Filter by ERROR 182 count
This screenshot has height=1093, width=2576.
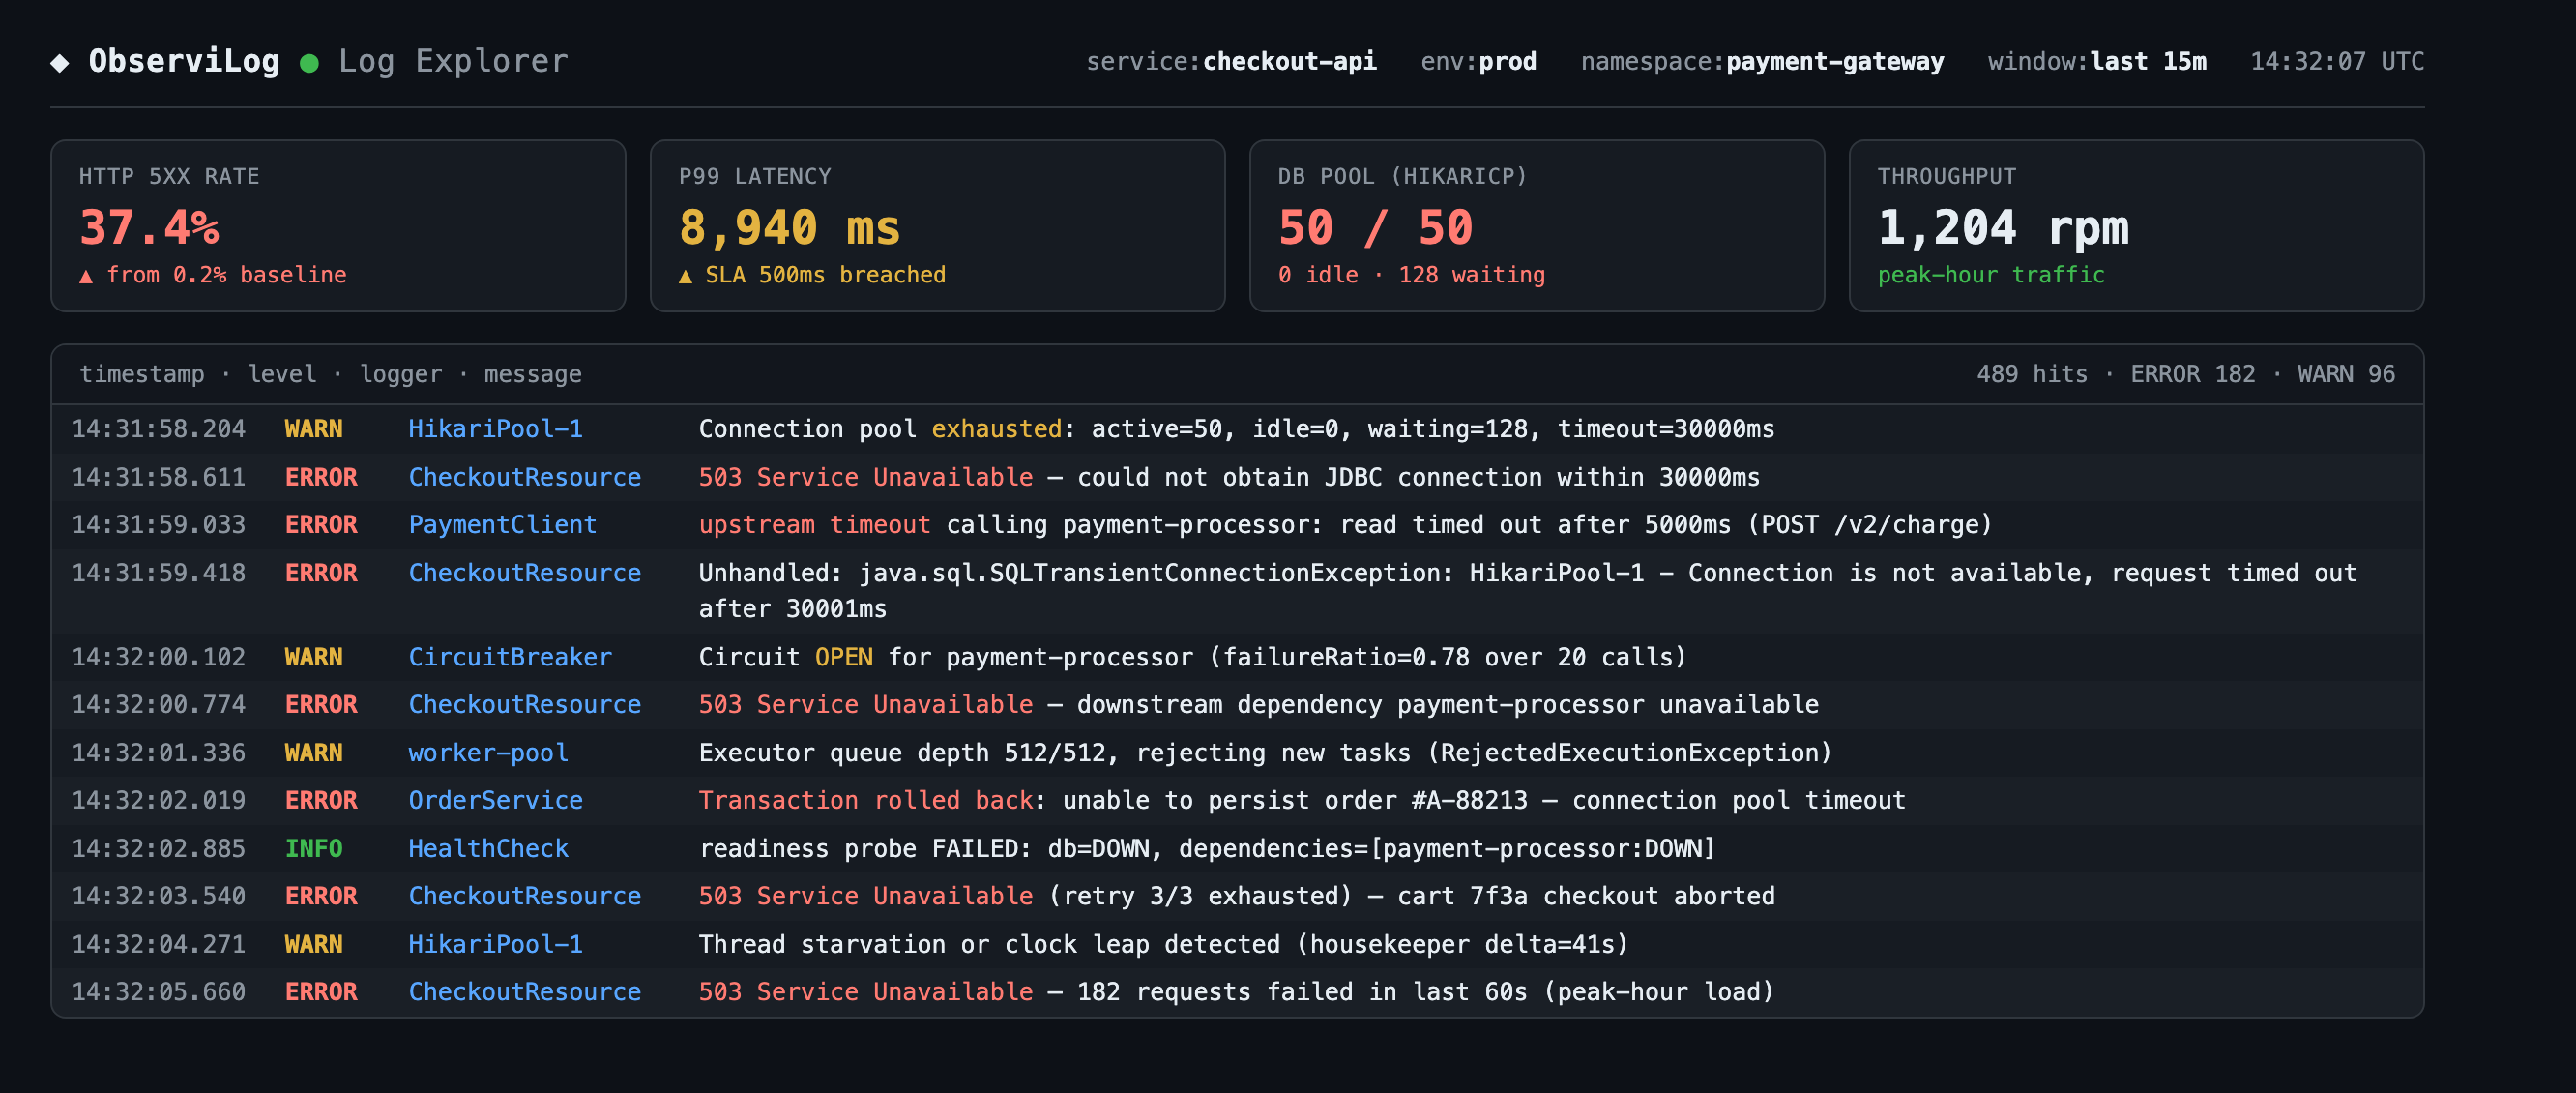pyautogui.click(x=2192, y=374)
